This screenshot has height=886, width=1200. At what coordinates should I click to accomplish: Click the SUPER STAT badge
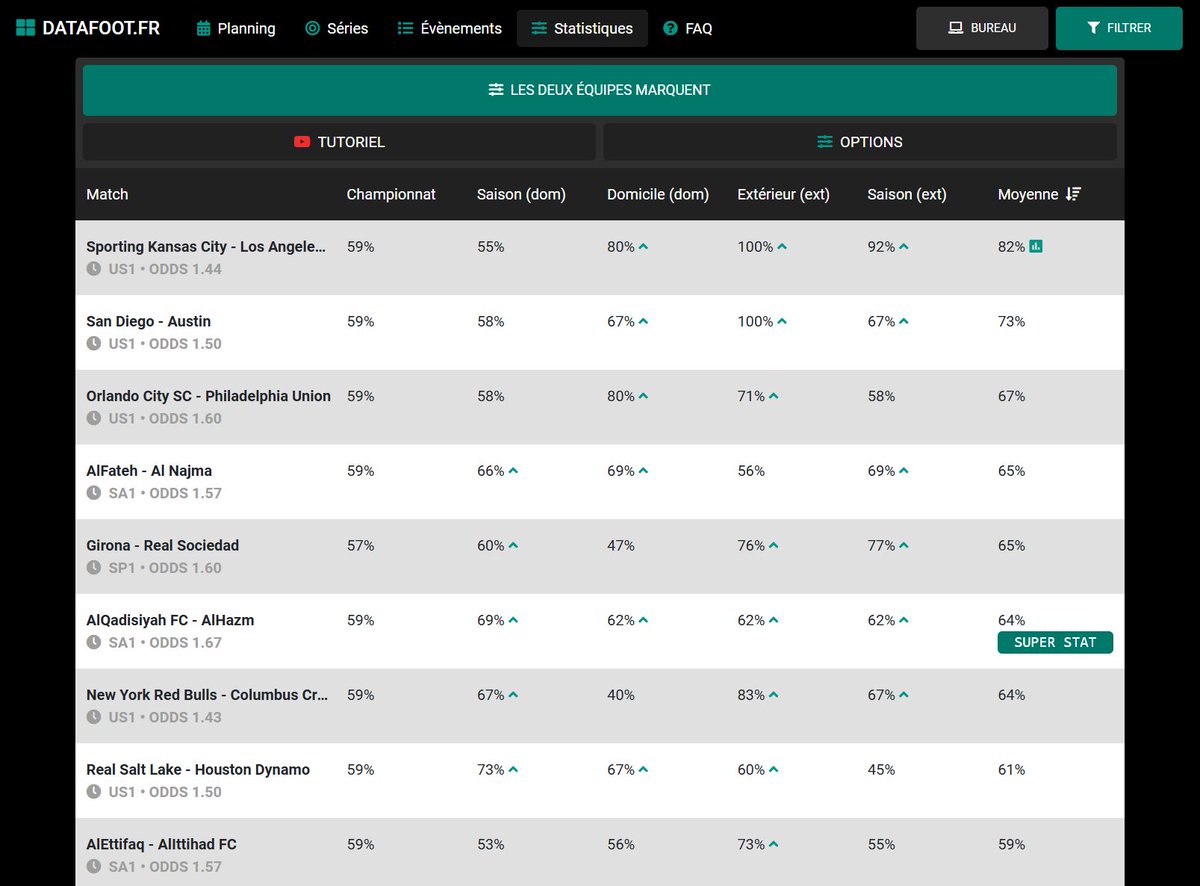tap(1055, 642)
